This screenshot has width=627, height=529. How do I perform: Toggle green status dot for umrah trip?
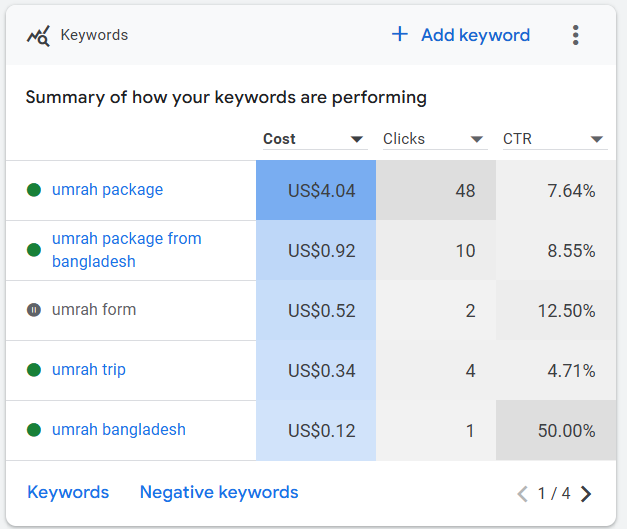[x=34, y=370]
